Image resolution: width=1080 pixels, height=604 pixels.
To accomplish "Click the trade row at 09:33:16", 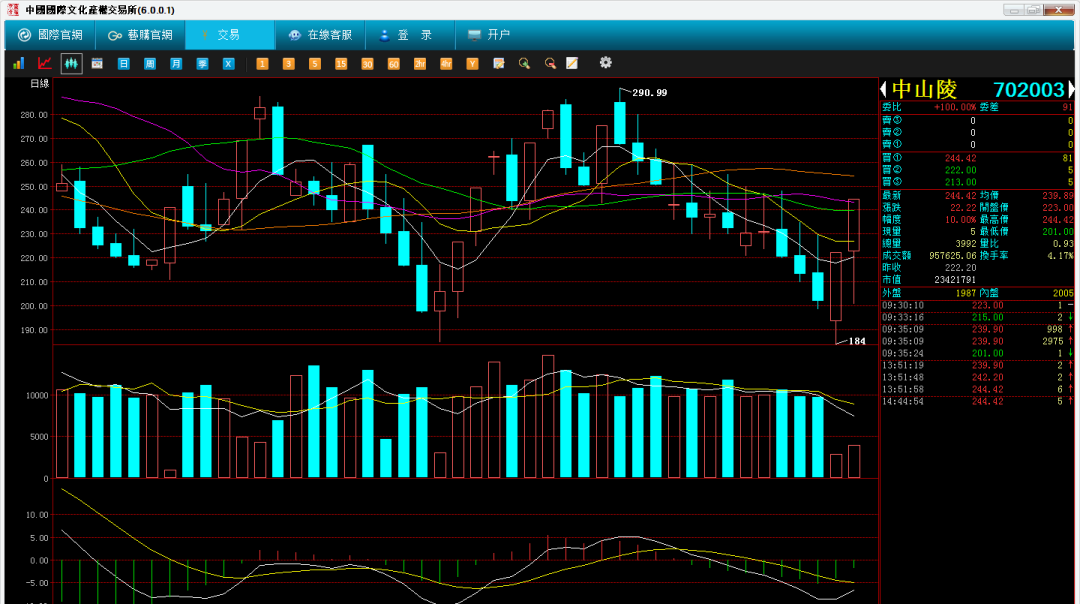I will [x=977, y=317].
